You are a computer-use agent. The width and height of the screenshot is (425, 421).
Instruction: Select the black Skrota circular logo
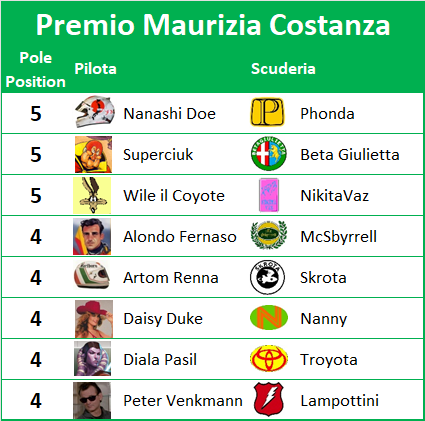click(x=267, y=277)
